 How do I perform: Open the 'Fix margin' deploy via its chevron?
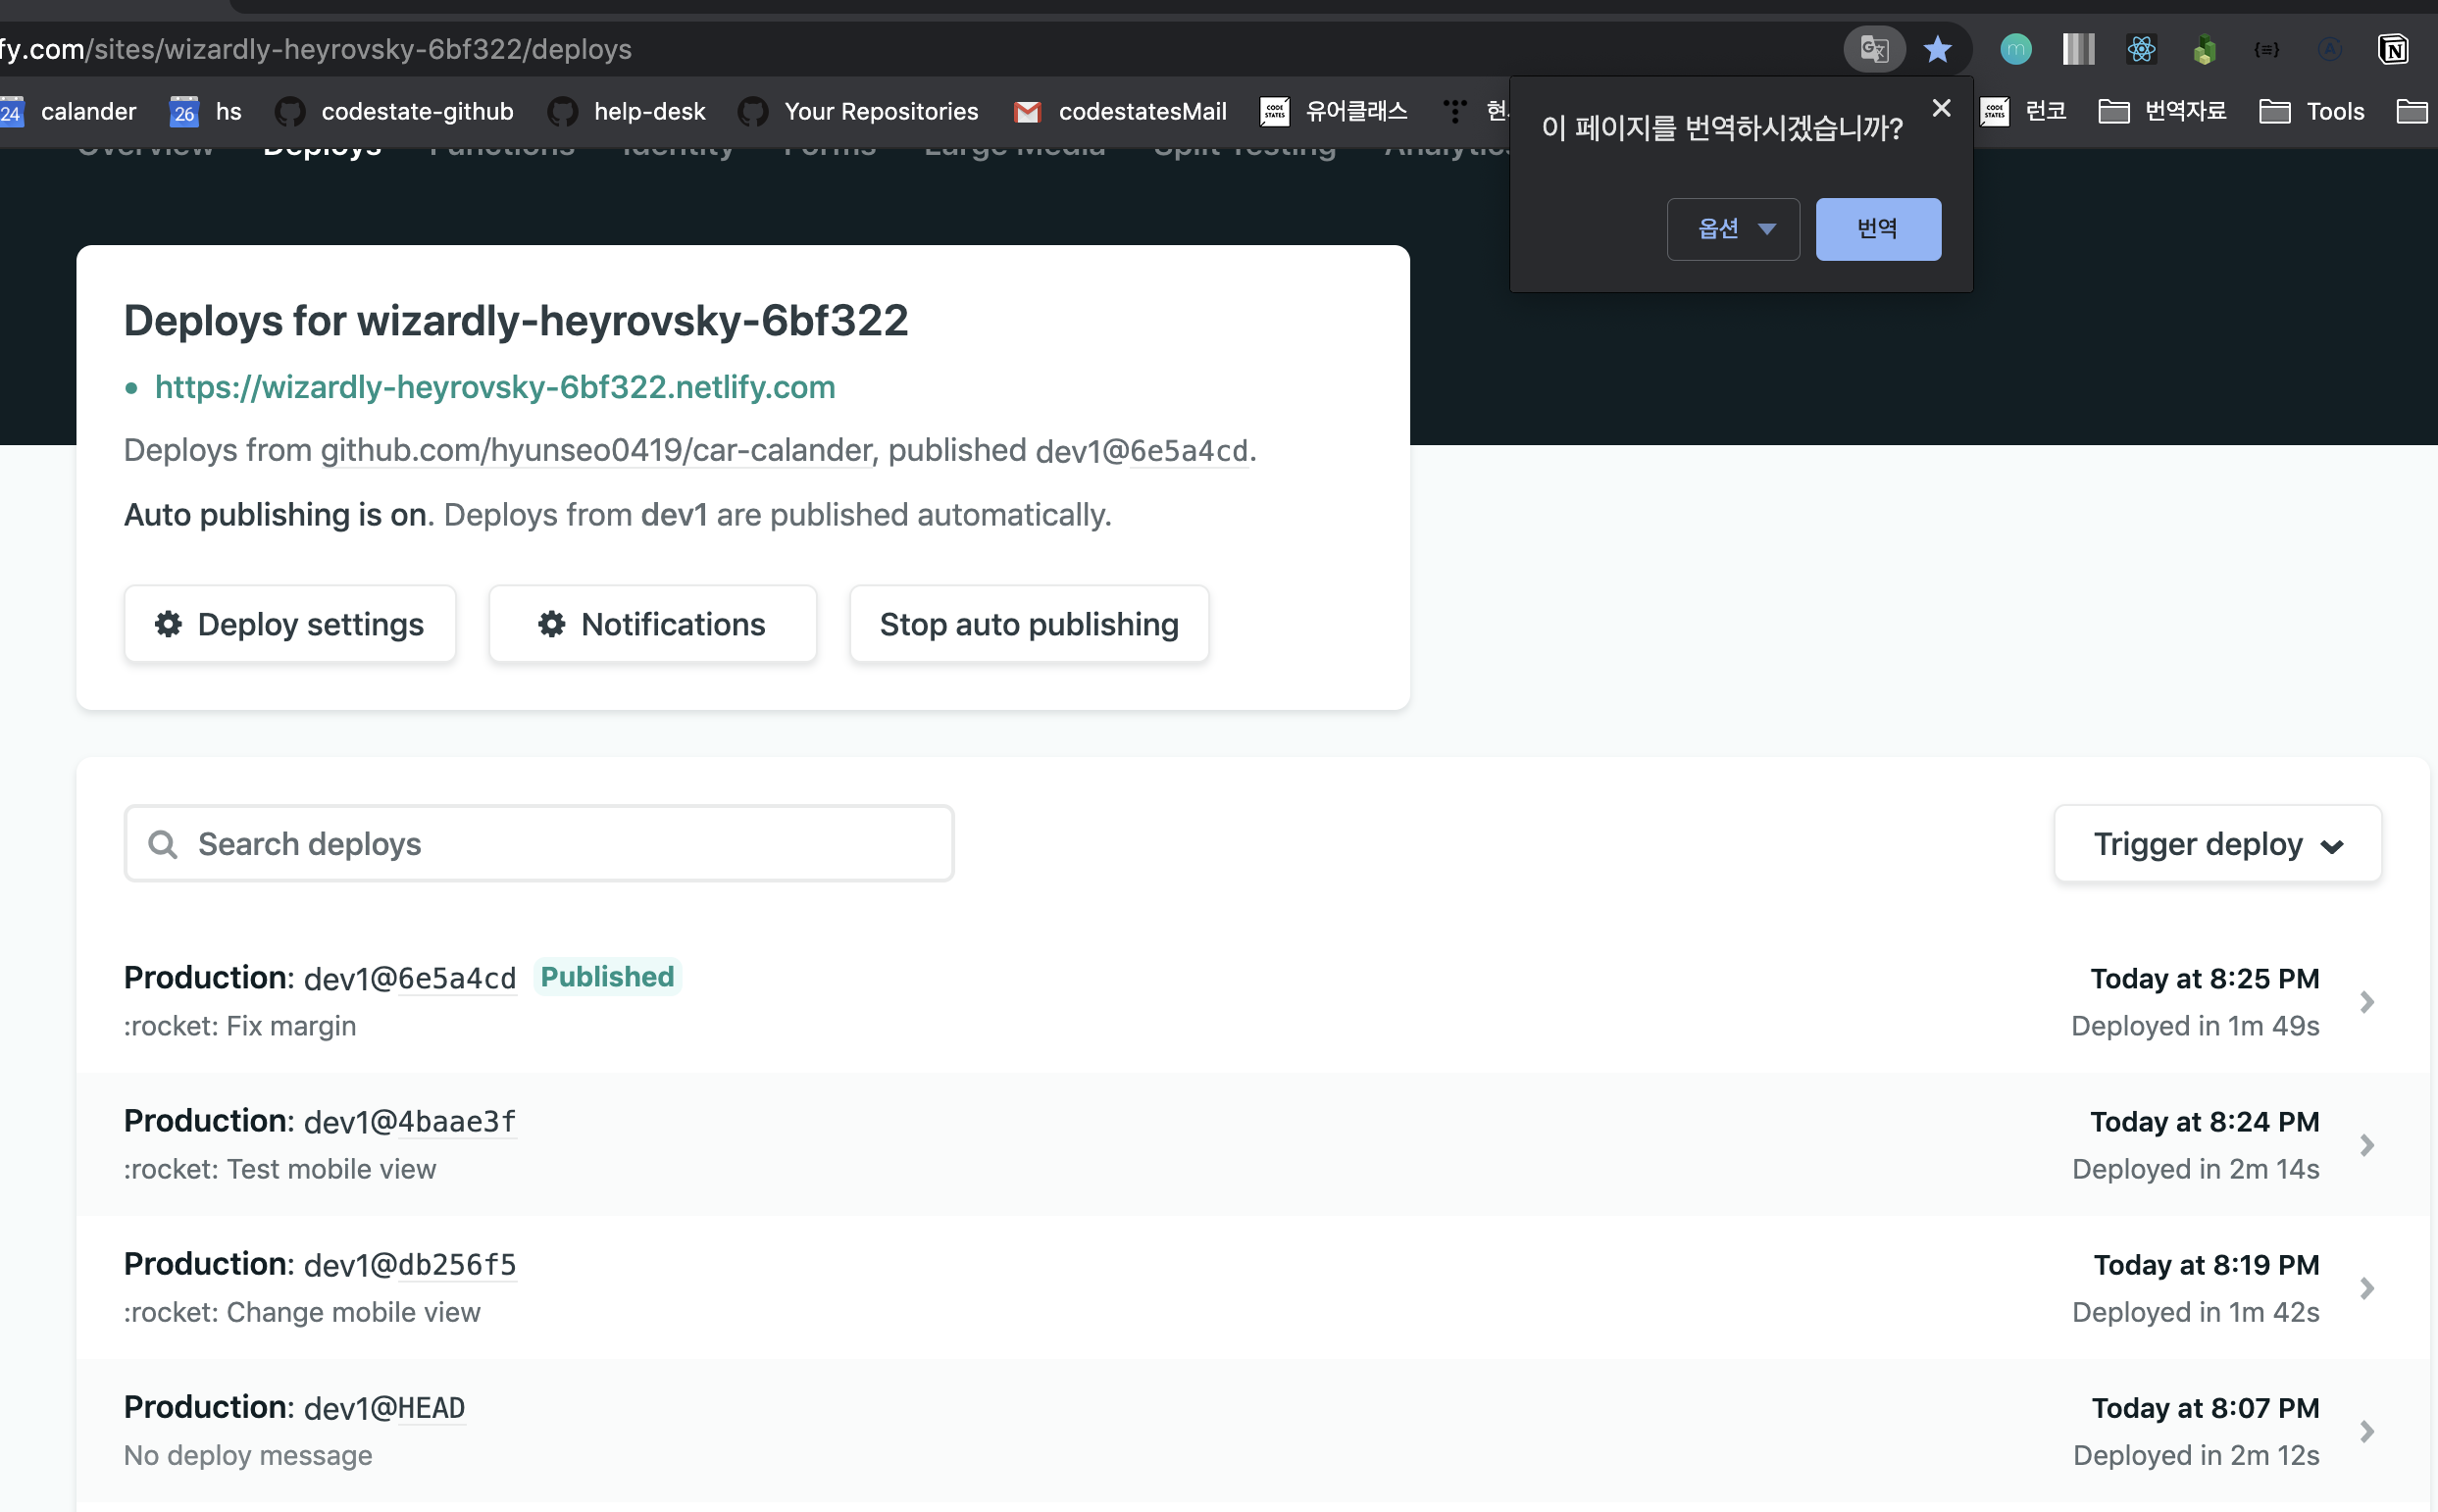click(2366, 1002)
